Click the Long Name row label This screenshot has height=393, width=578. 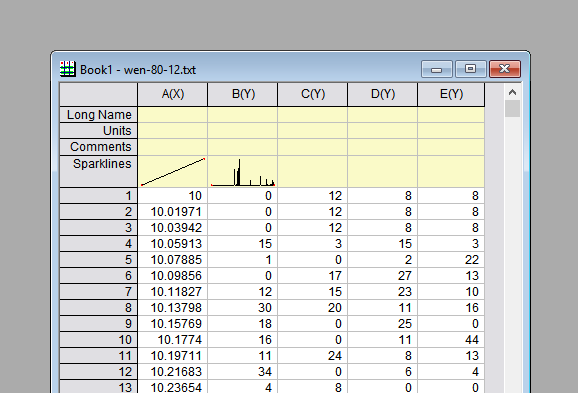[x=98, y=115]
